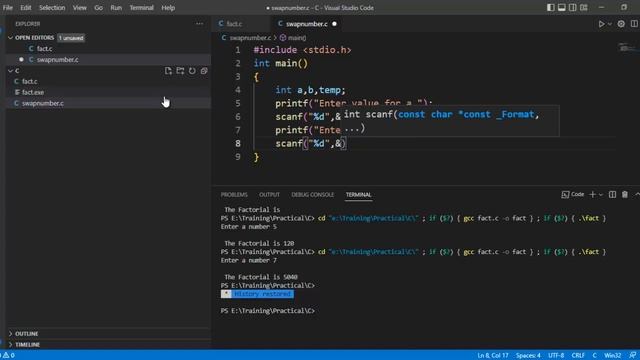
Task: Split the terminal panel
Action: 612,195
